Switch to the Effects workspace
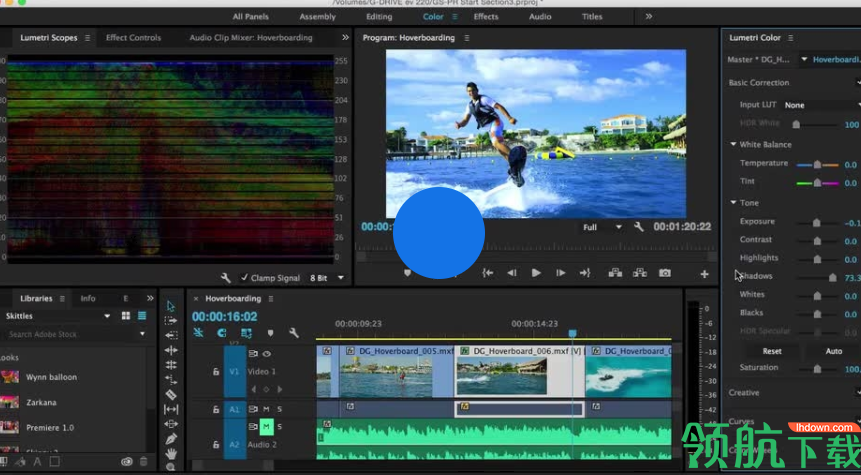861x475 pixels. pos(486,16)
